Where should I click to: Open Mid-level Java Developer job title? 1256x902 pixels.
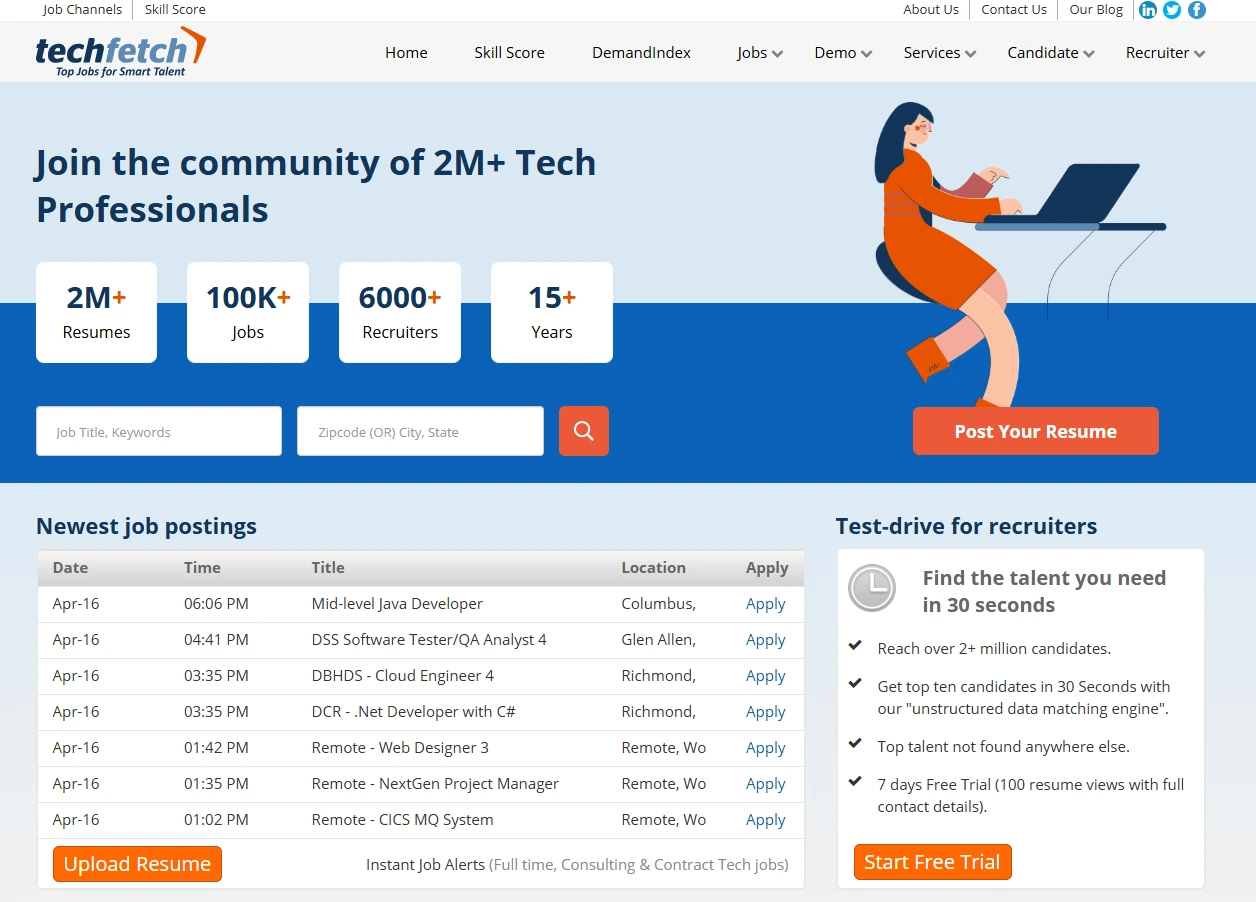tap(397, 604)
